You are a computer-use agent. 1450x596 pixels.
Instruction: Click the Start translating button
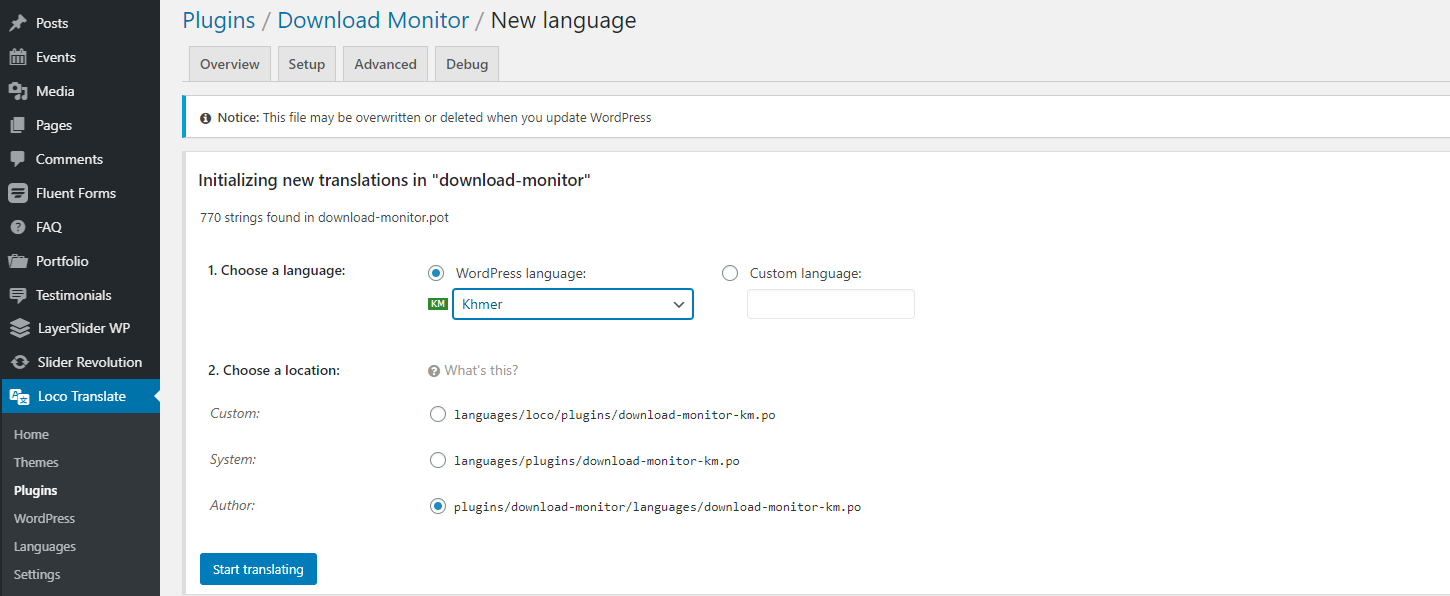tap(258, 569)
